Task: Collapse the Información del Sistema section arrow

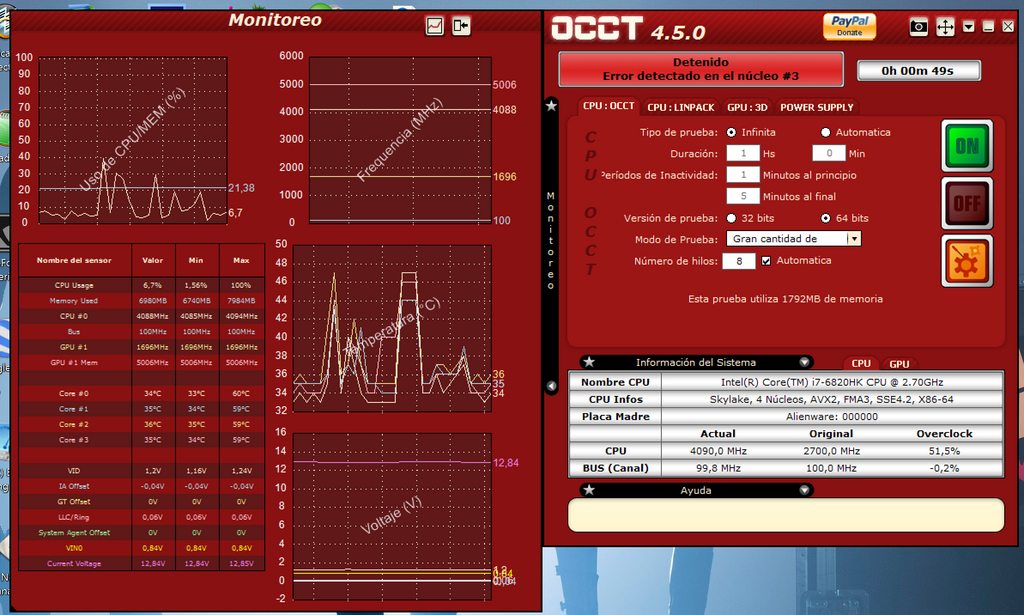Action: tap(805, 362)
